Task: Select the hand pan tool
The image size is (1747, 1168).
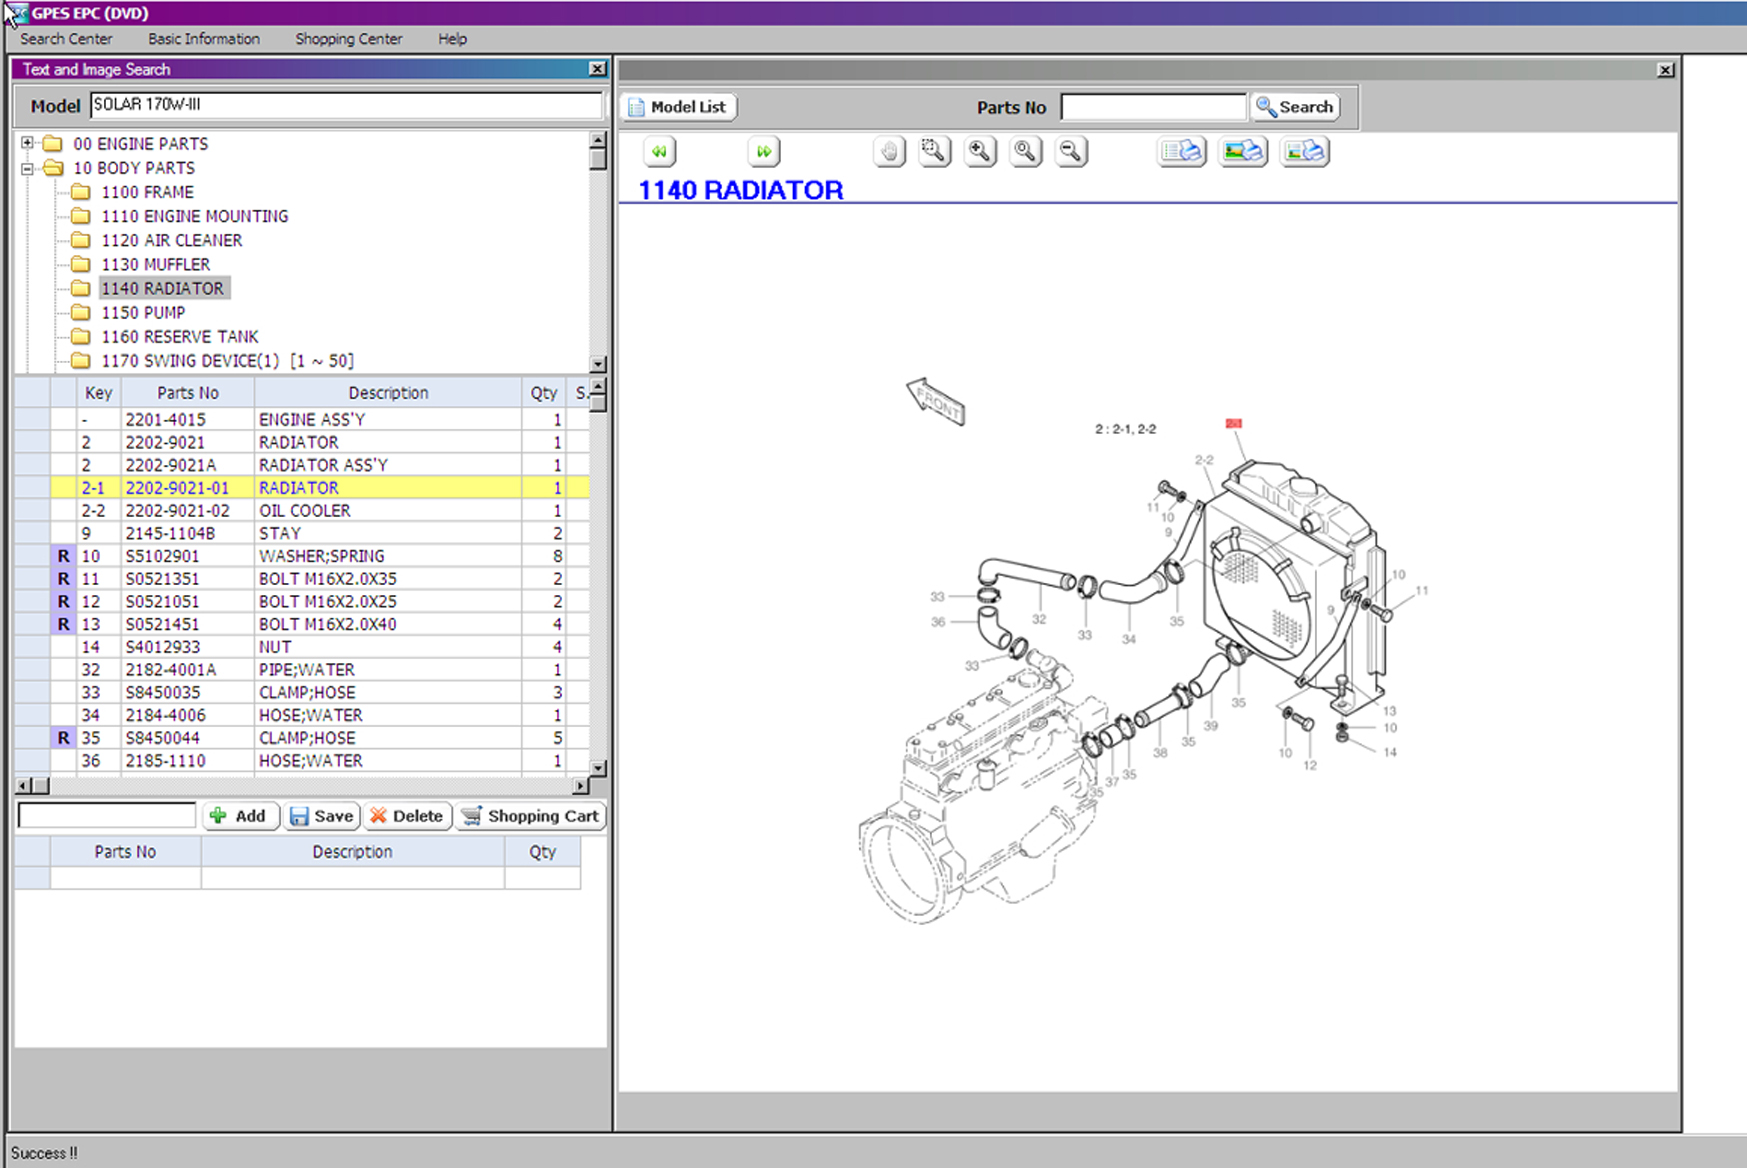Action: tap(889, 152)
